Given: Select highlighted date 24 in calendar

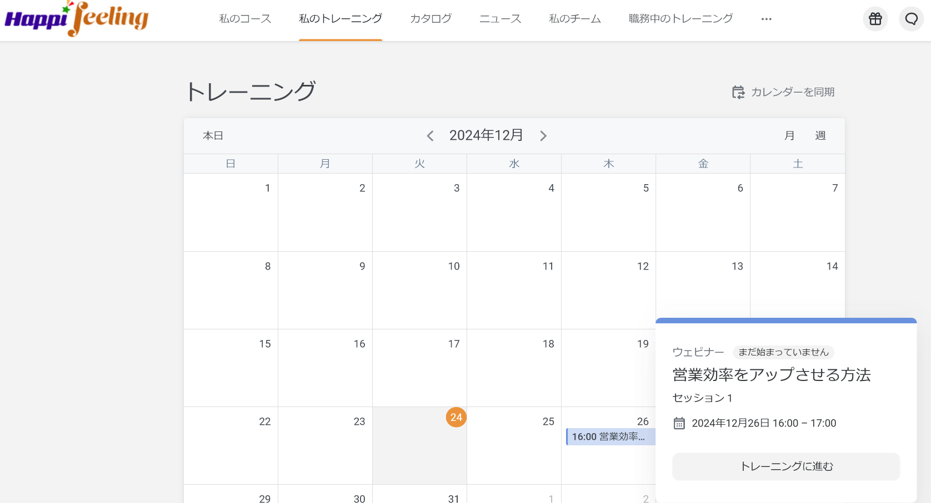Looking at the screenshot, I should (456, 417).
